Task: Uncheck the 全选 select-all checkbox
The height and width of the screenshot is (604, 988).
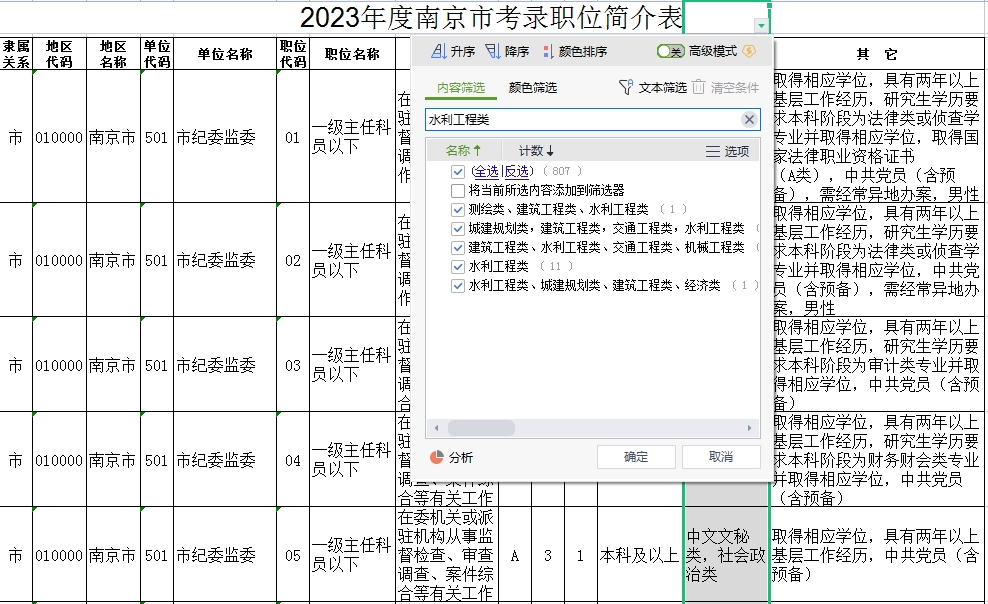Action: point(458,171)
